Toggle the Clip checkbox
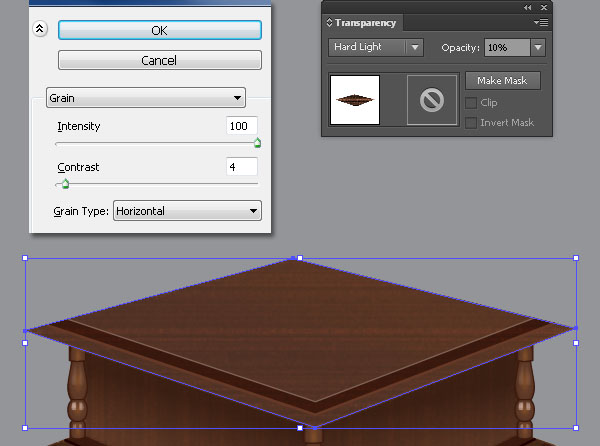Image resolution: width=600 pixels, height=446 pixels. tap(471, 103)
